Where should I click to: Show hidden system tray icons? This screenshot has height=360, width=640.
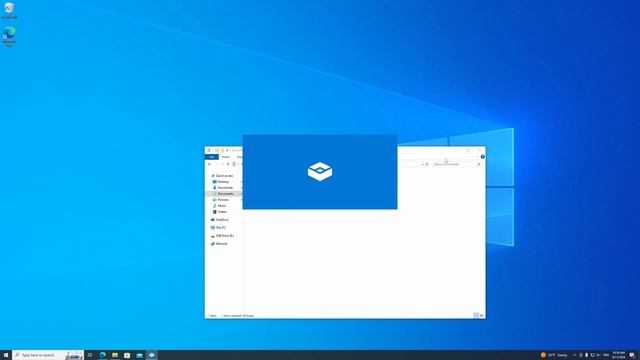574,355
